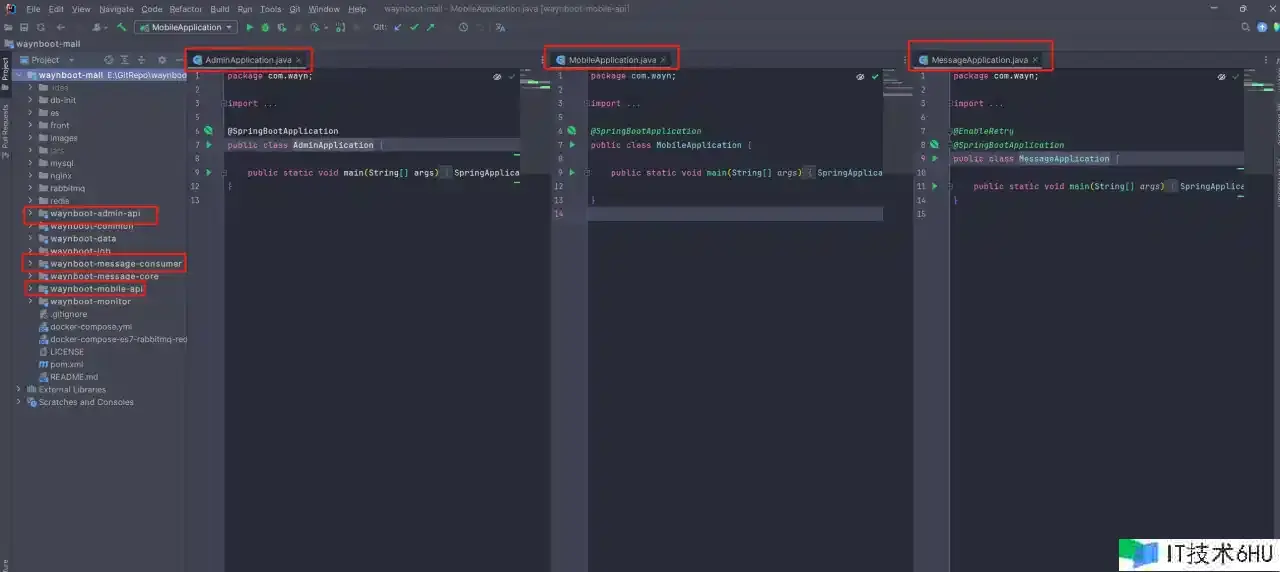Click run gutter arrow beside class MobileApplication
Viewport: 1280px width, 572px height.
click(572, 145)
